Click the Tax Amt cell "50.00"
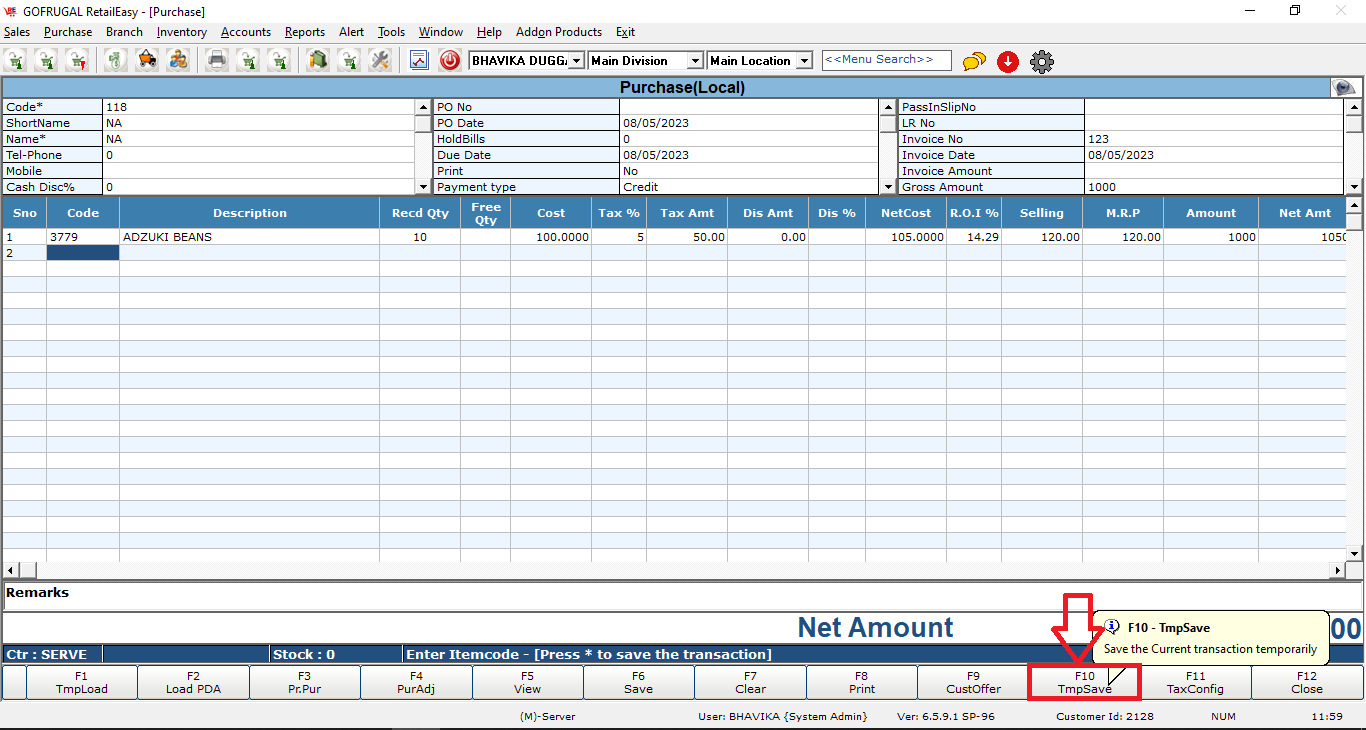The height and width of the screenshot is (730, 1366). click(x=687, y=237)
